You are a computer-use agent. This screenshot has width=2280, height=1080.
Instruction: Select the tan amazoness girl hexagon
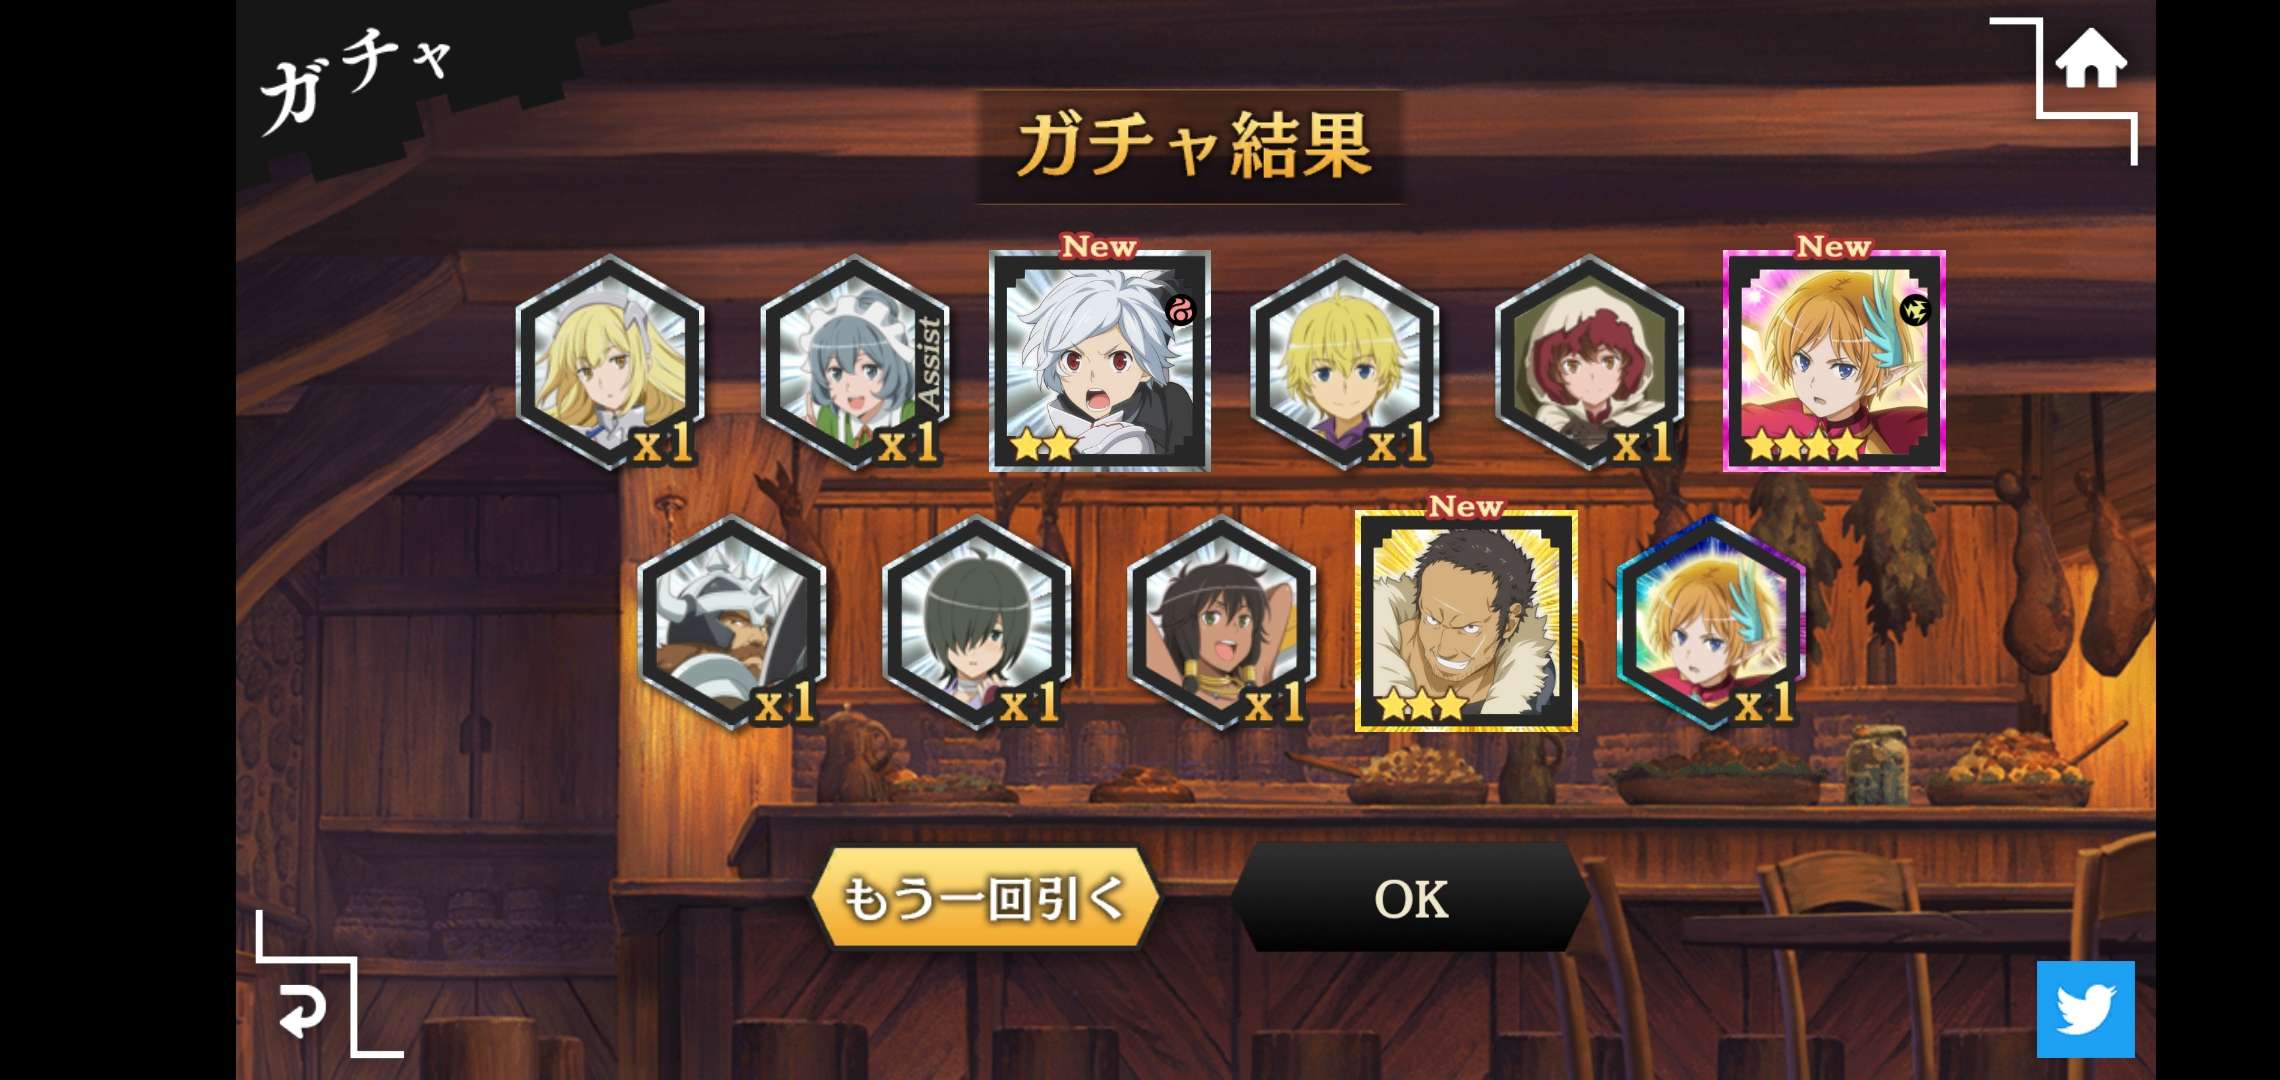pyautogui.click(x=1221, y=622)
